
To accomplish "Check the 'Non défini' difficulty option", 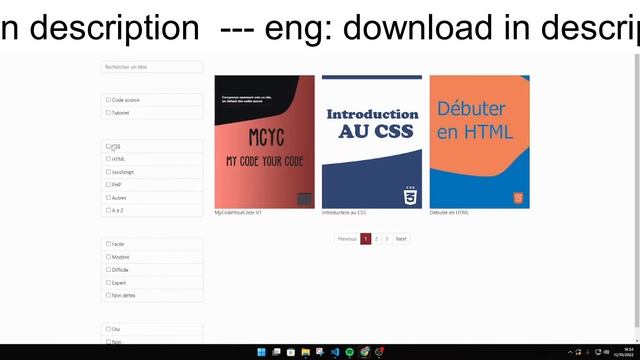I will pos(108,295).
